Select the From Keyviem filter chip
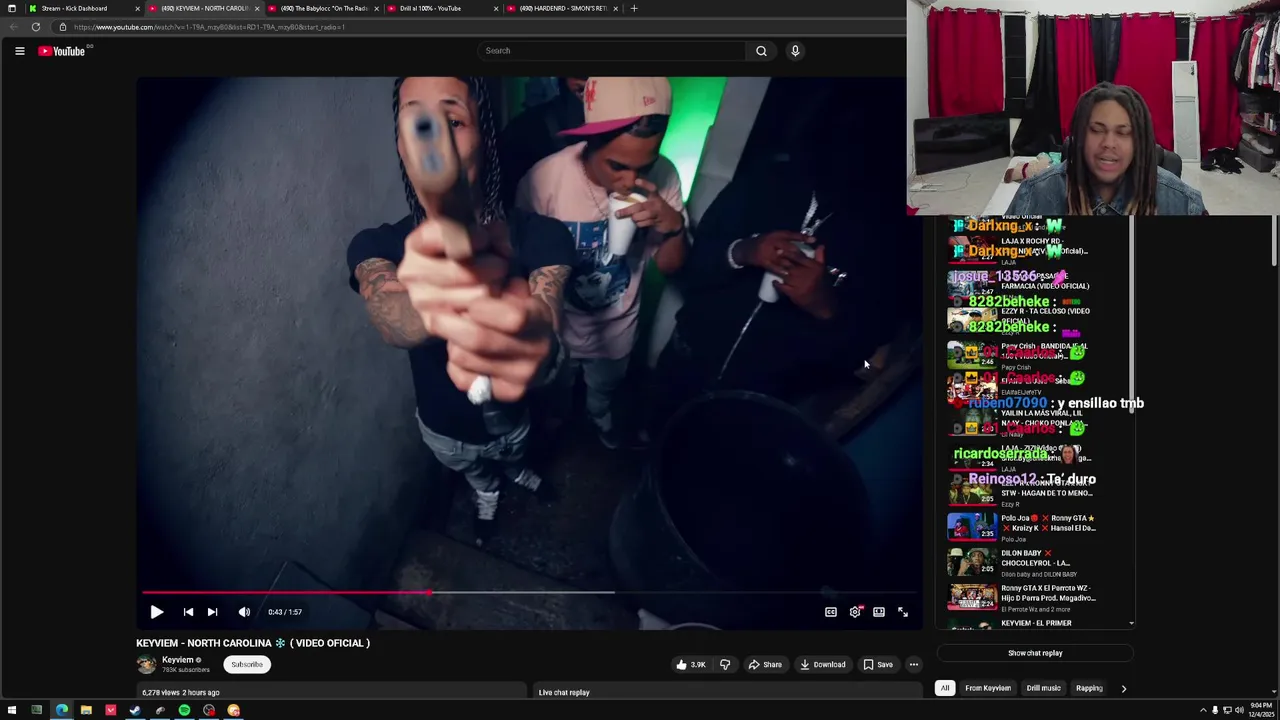The height and width of the screenshot is (720, 1280). tap(988, 688)
